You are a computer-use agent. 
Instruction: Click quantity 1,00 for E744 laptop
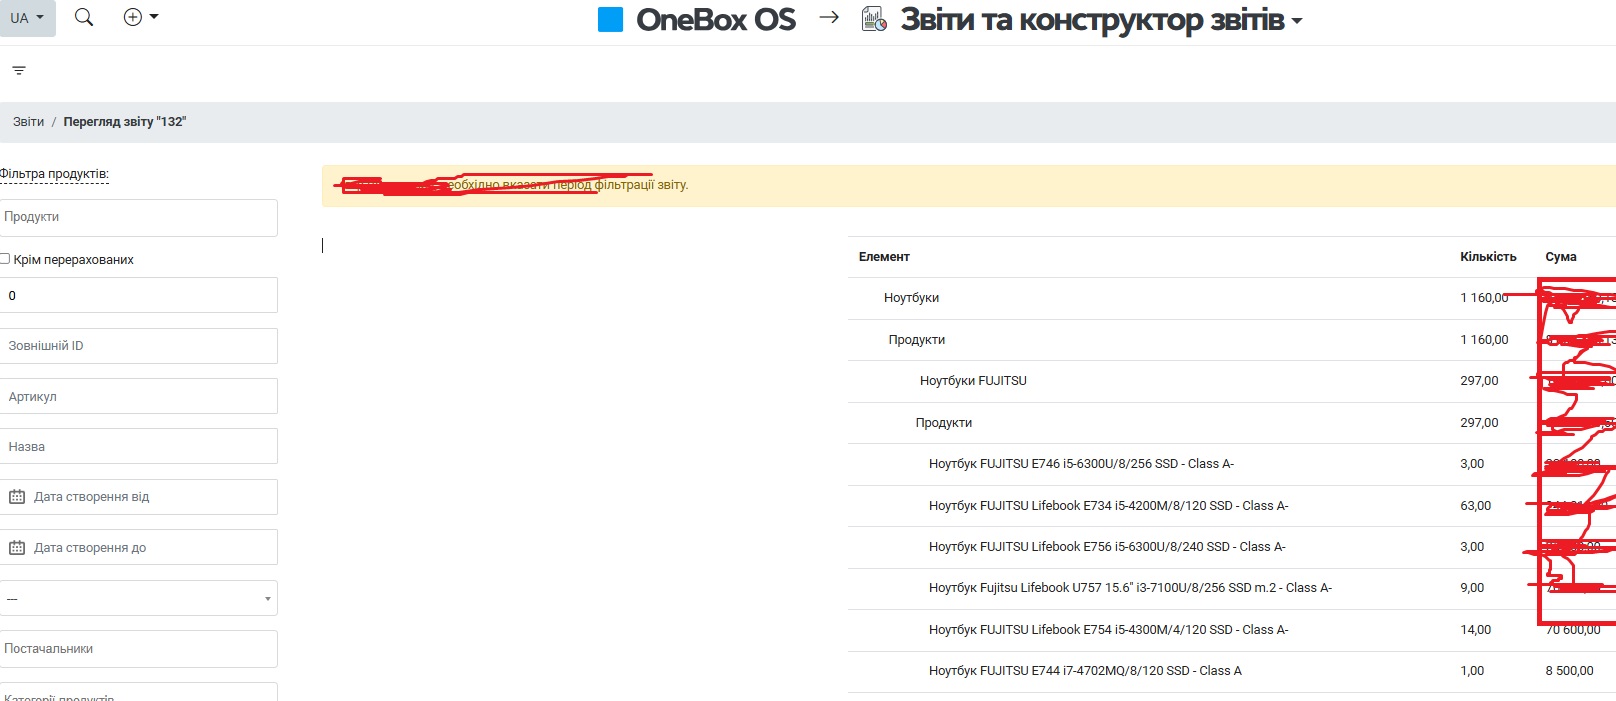coord(1472,671)
